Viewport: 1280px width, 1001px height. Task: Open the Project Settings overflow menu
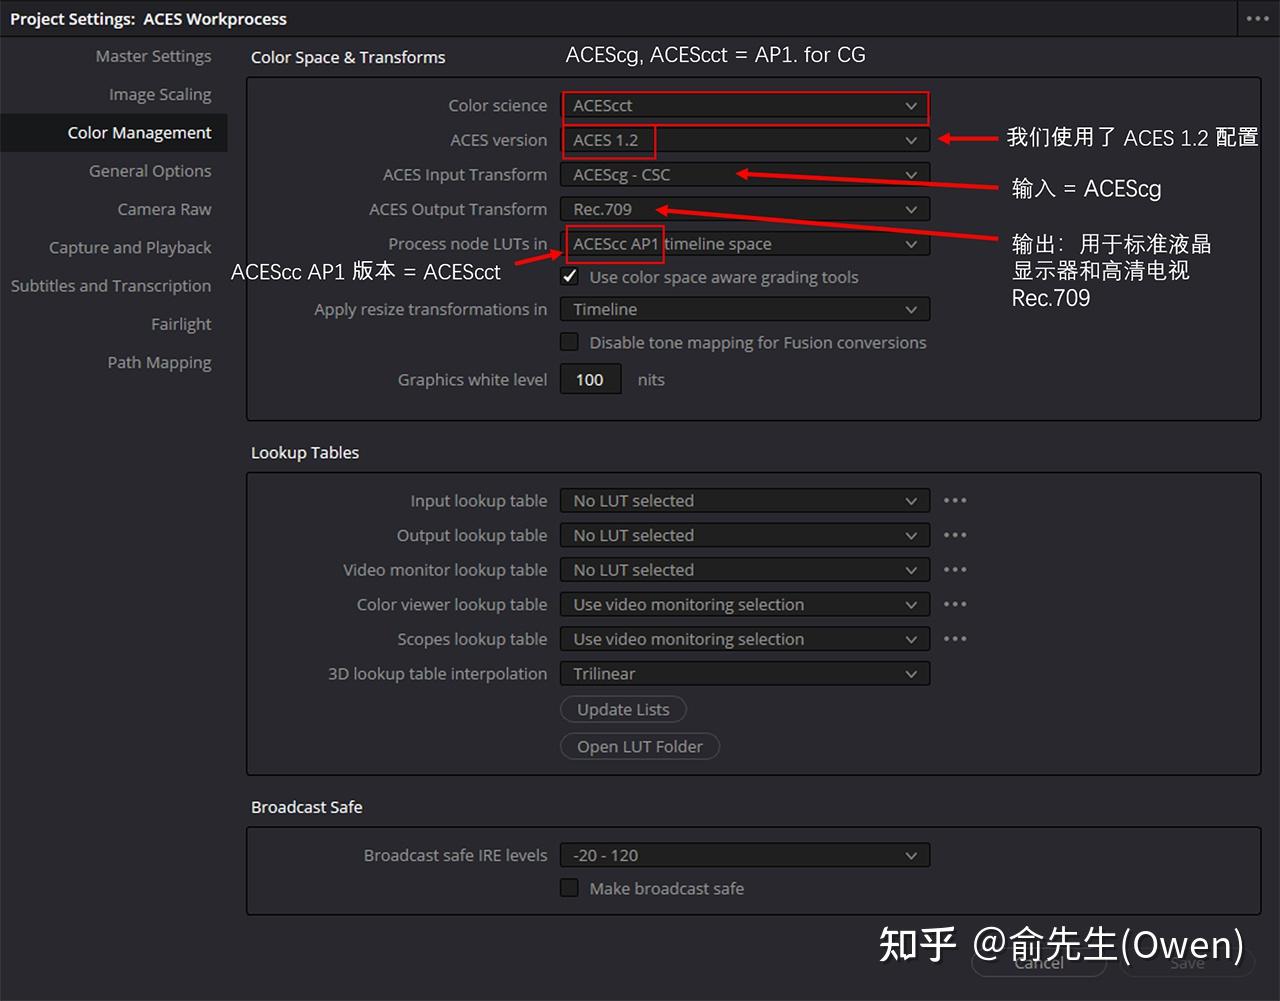click(x=1258, y=18)
